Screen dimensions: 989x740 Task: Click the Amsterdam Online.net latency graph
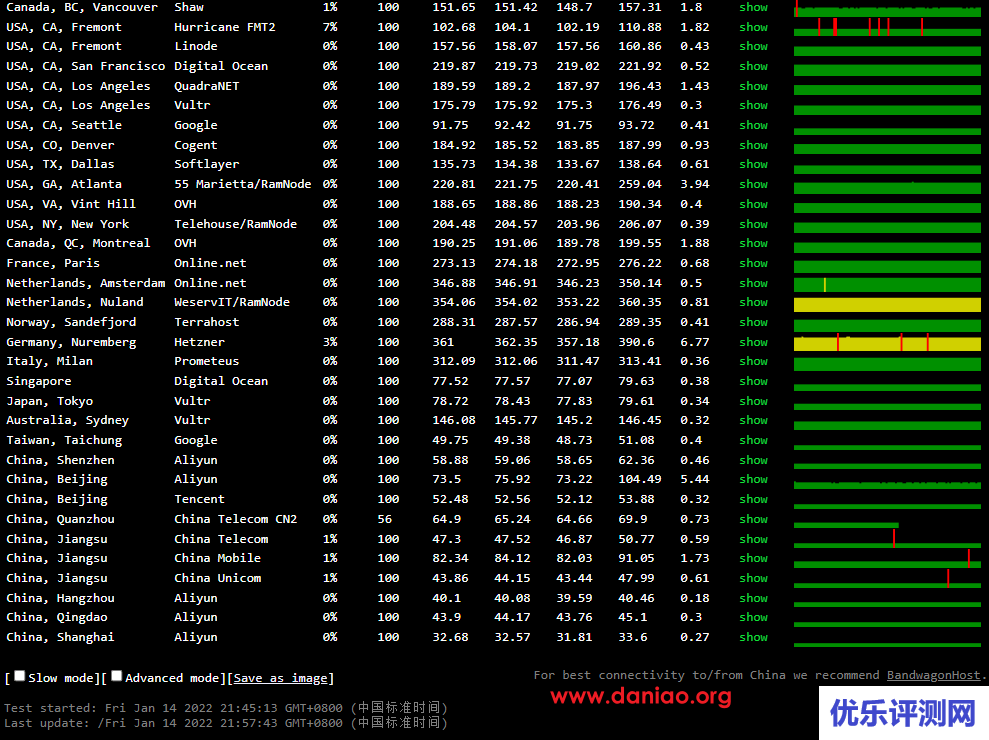[887, 285]
